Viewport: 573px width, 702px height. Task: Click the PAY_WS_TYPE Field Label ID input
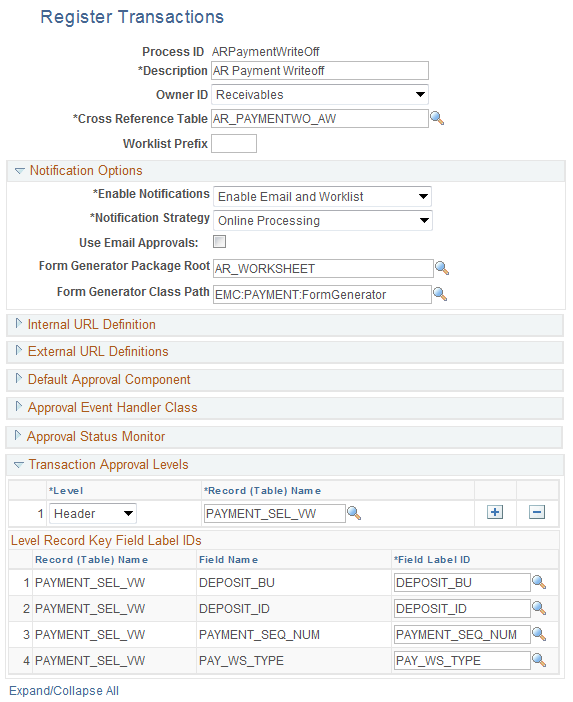pos(462,660)
